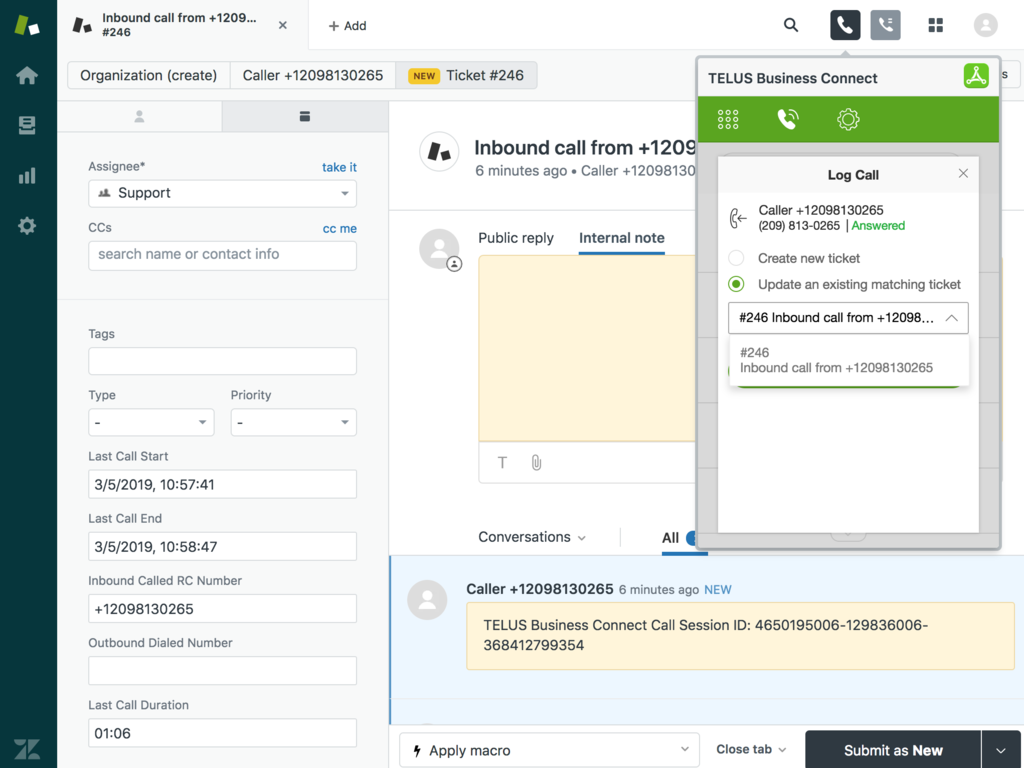Switch to Public reply tab
This screenshot has width=1024, height=768.
click(515, 238)
